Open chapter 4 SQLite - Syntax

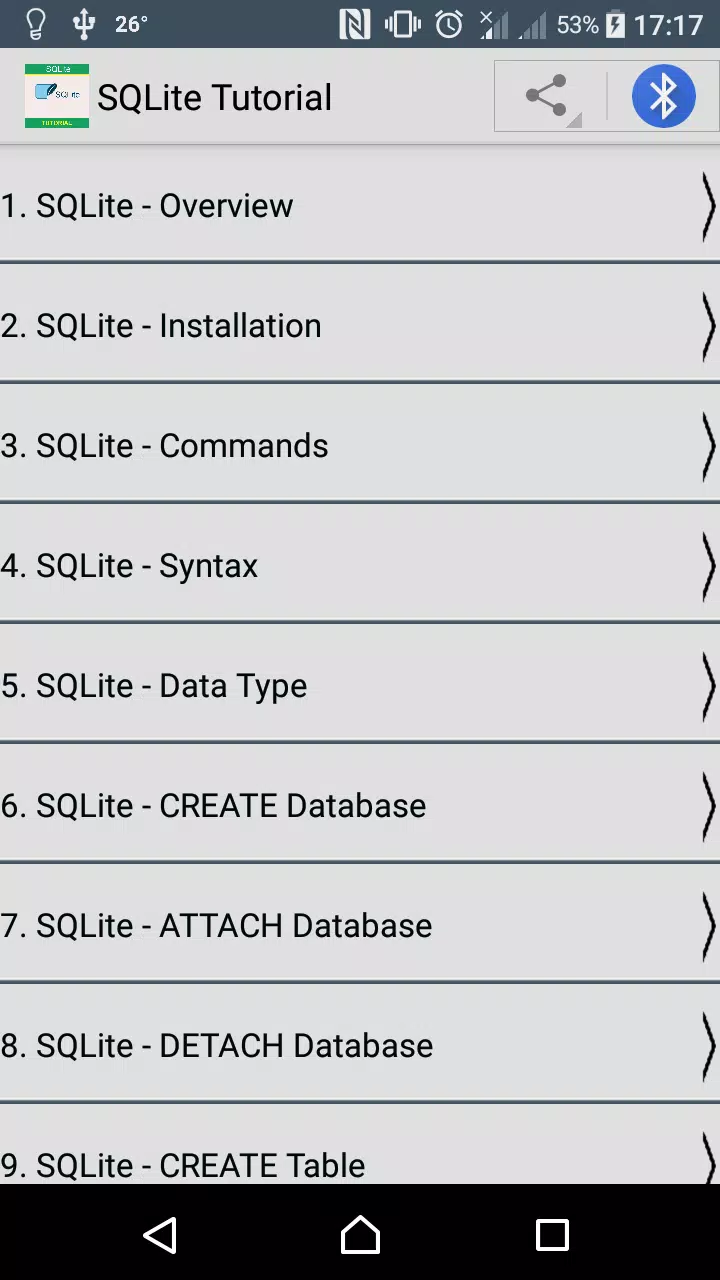(x=360, y=565)
